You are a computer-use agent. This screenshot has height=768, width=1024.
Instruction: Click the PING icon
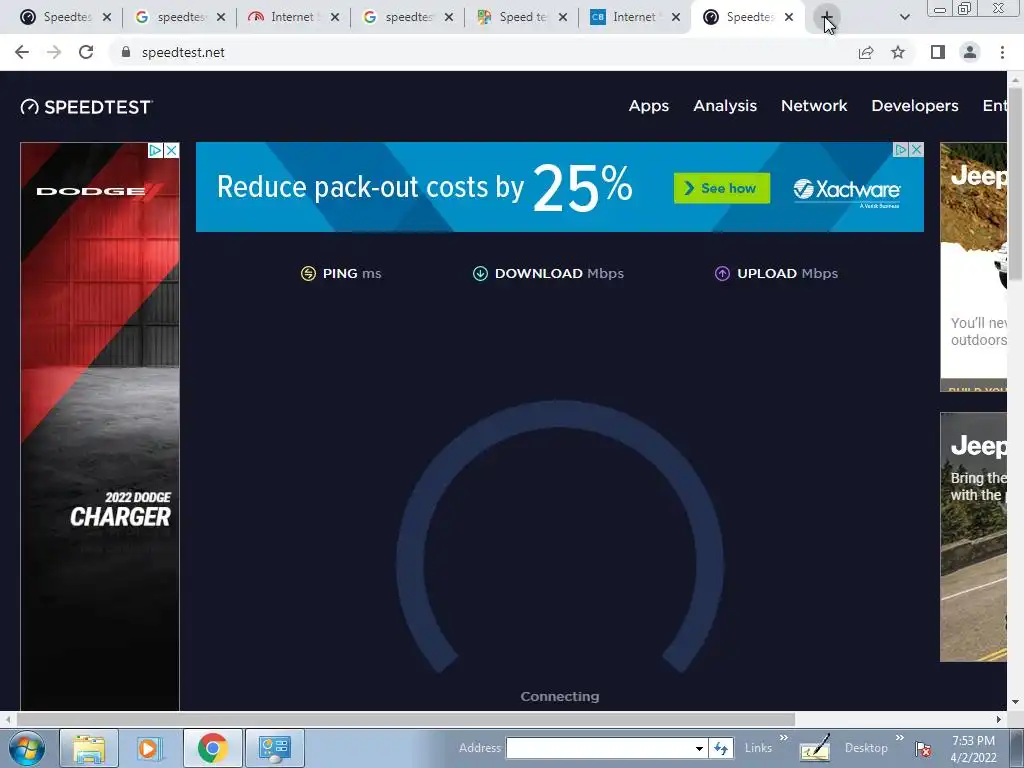308,274
